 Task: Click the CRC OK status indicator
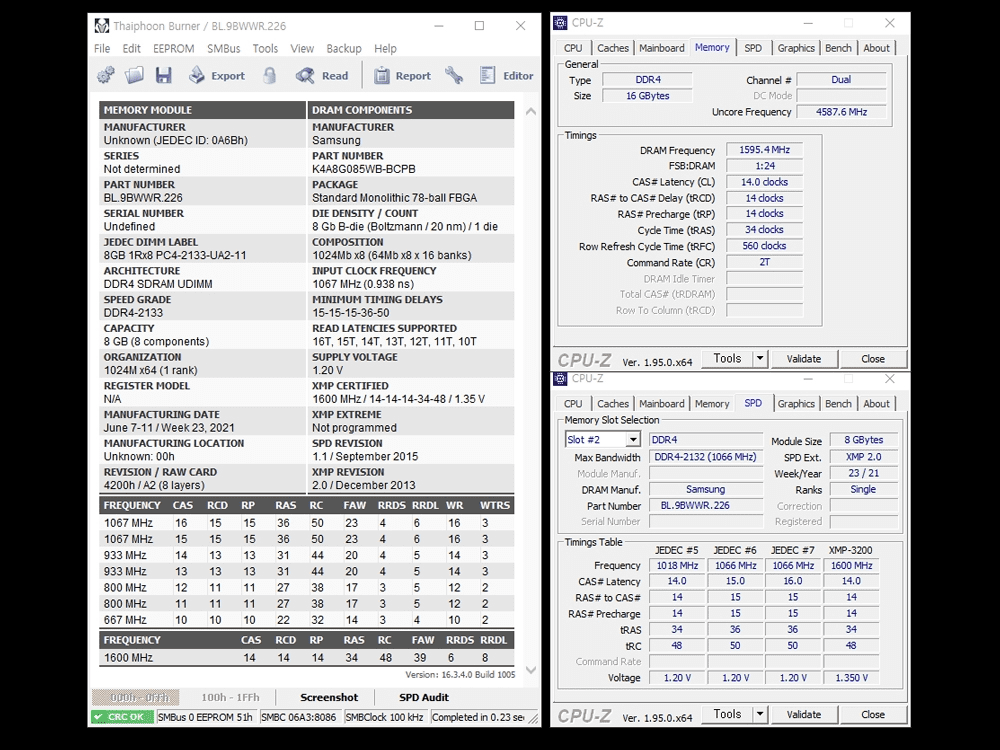(122, 717)
